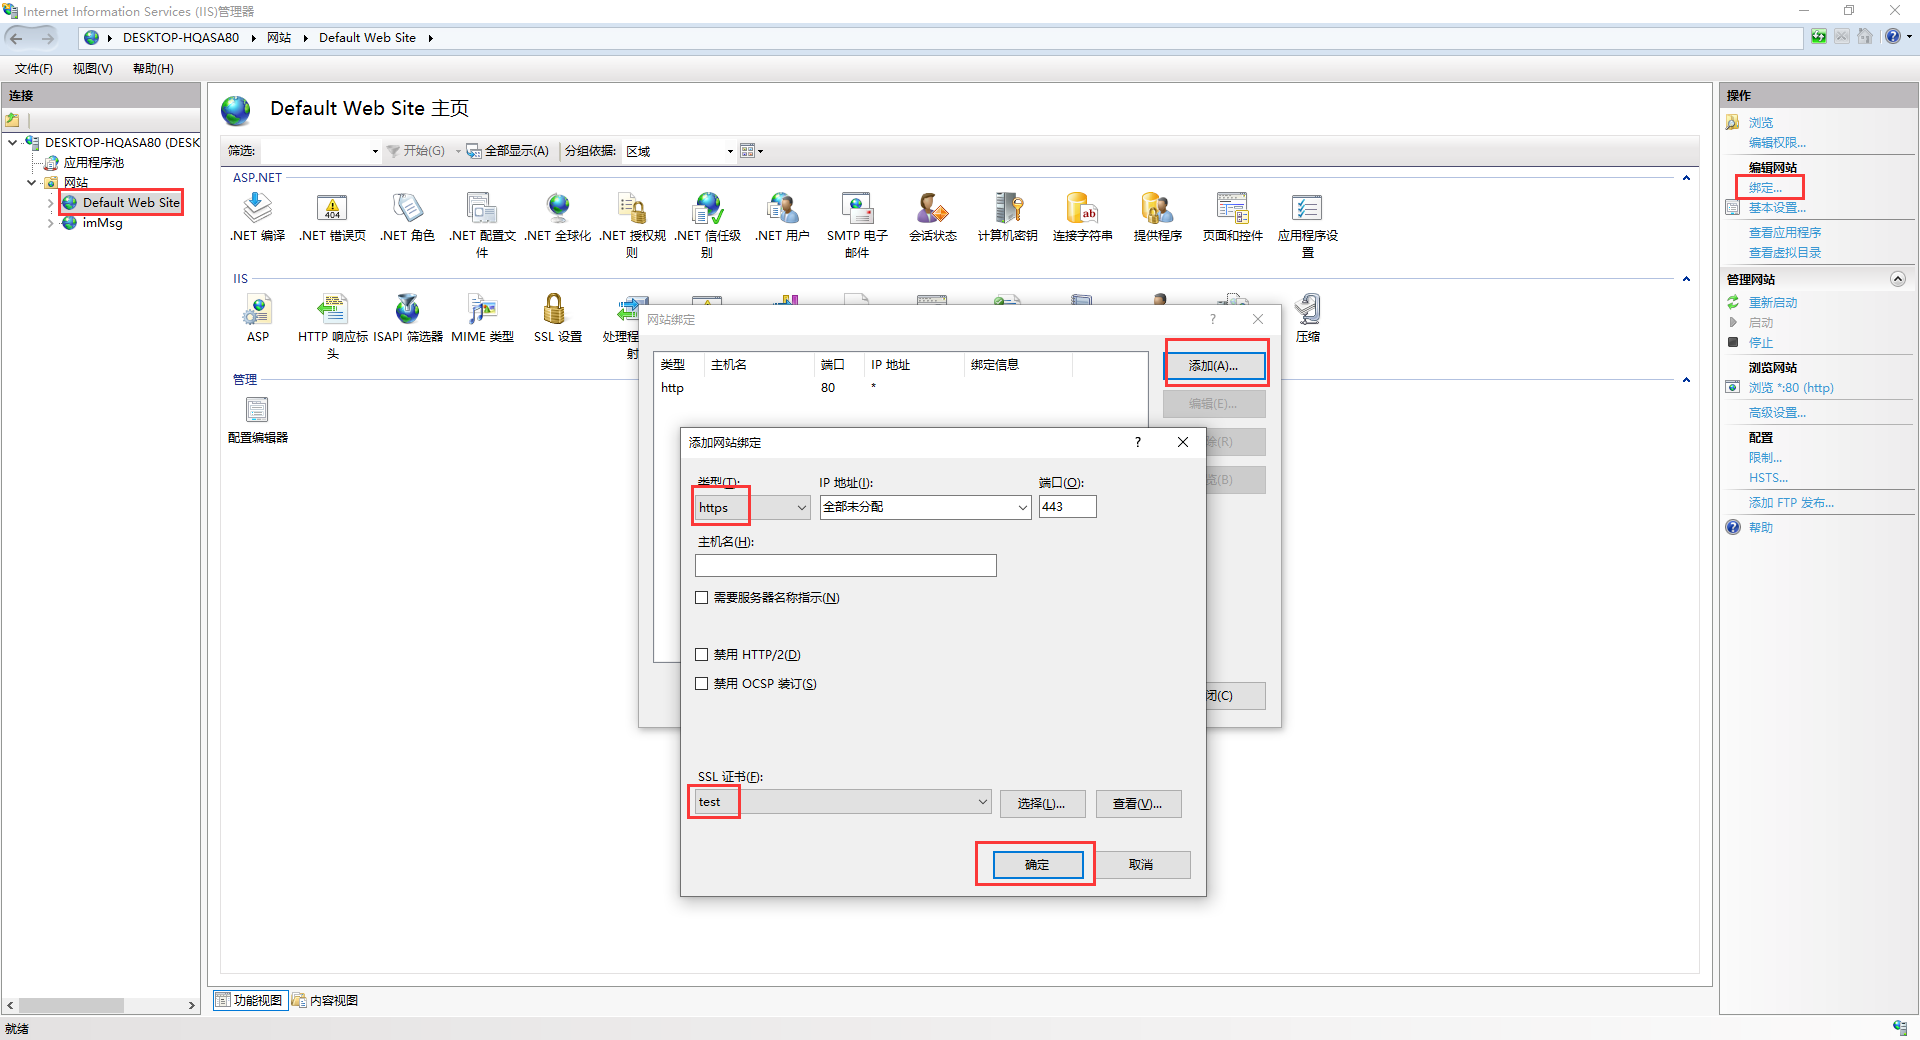Tick the 禁用 OCSP 装订 checkbox
Screen dimensions: 1920x1040
click(702, 684)
